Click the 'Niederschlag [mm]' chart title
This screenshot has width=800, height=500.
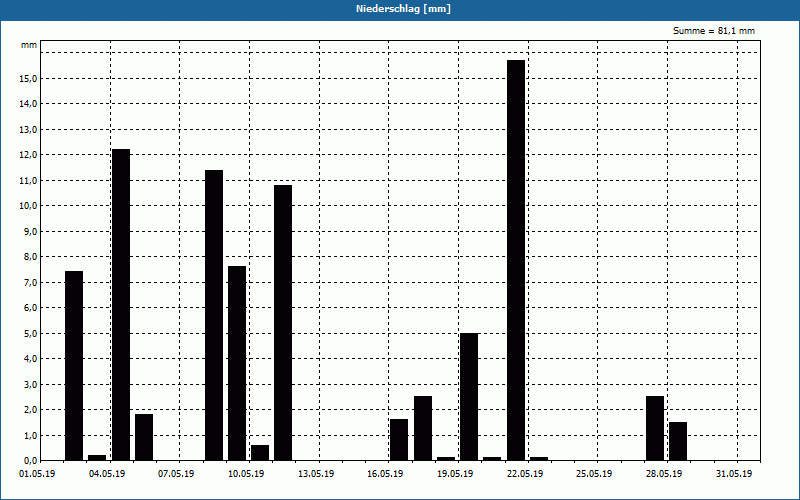[403, 9]
